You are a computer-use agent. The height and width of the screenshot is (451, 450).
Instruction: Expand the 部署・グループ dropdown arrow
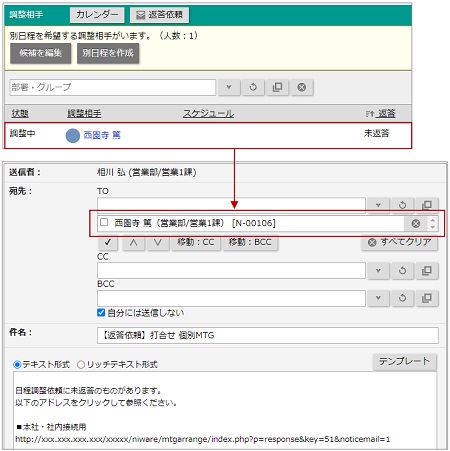point(229,87)
